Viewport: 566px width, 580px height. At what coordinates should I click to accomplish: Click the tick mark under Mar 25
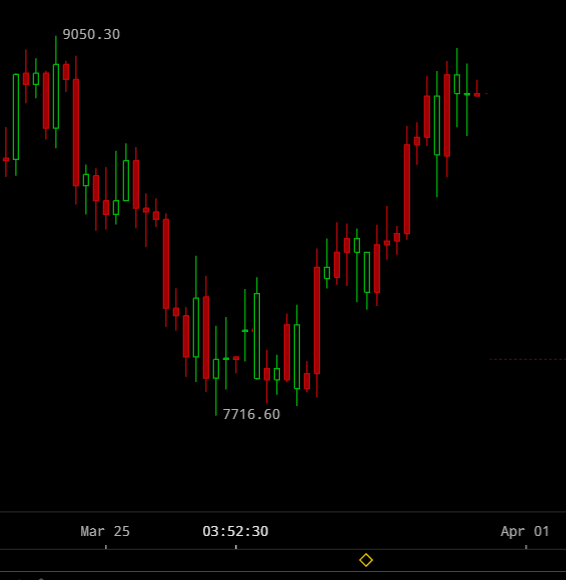pyautogui.click(x=106, y=547)
